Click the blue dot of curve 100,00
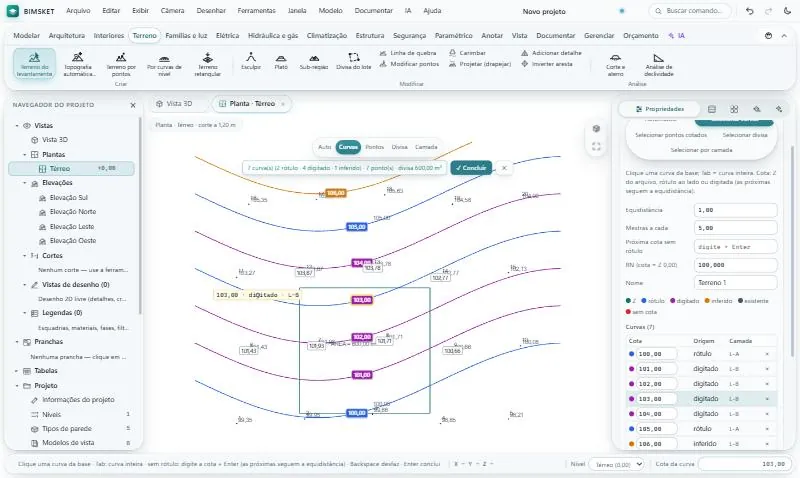800x478 pixels. pyautogui.click(x=631, y=354)
